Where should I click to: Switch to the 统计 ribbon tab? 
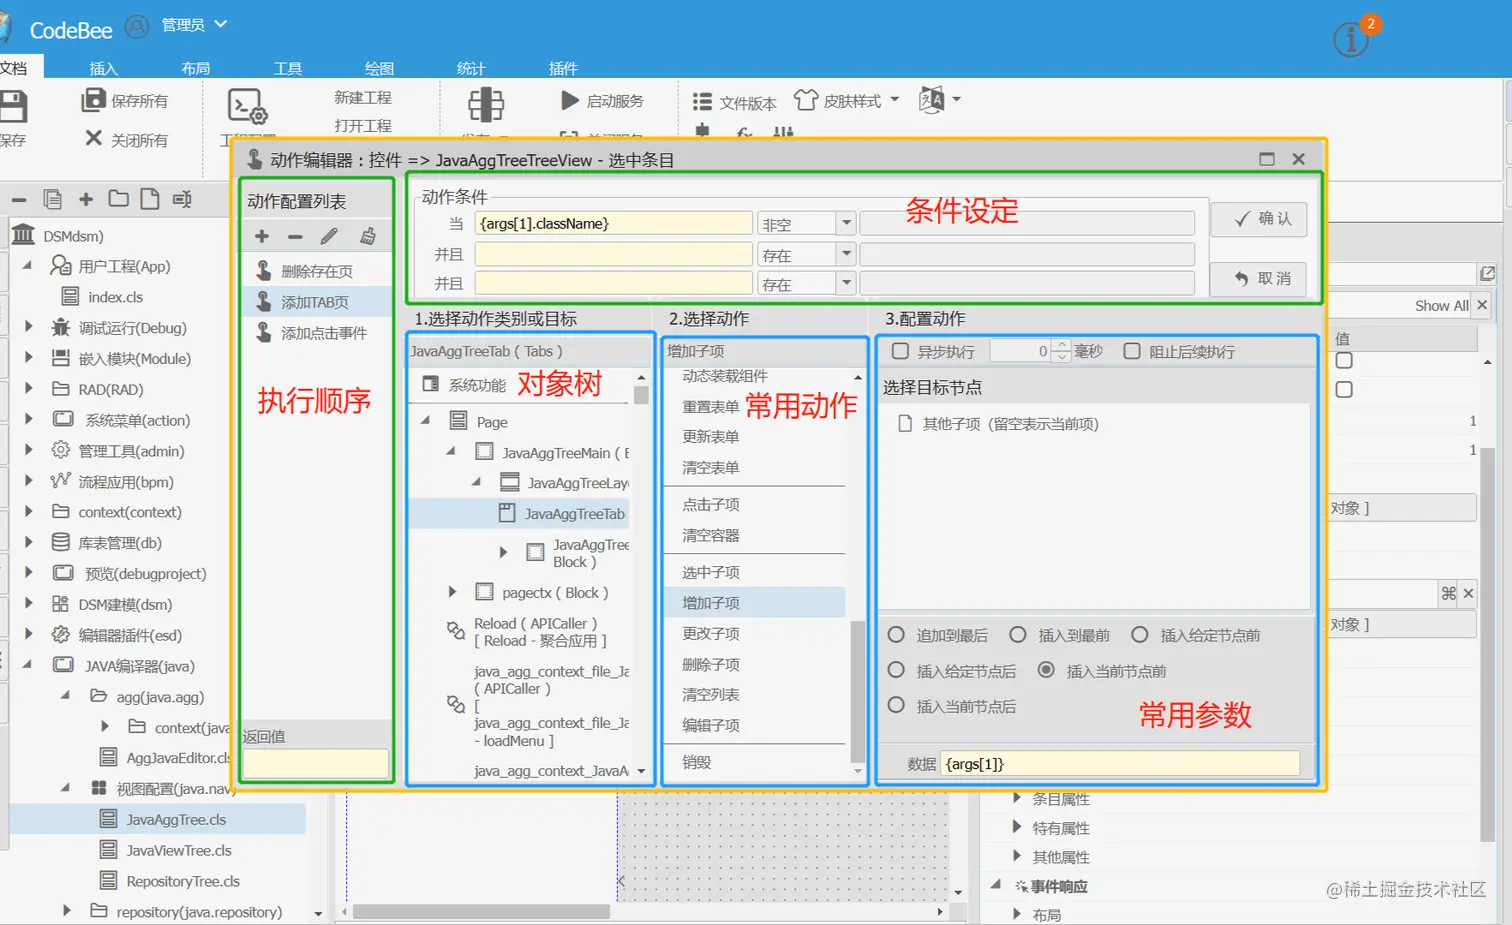[471, 68]
